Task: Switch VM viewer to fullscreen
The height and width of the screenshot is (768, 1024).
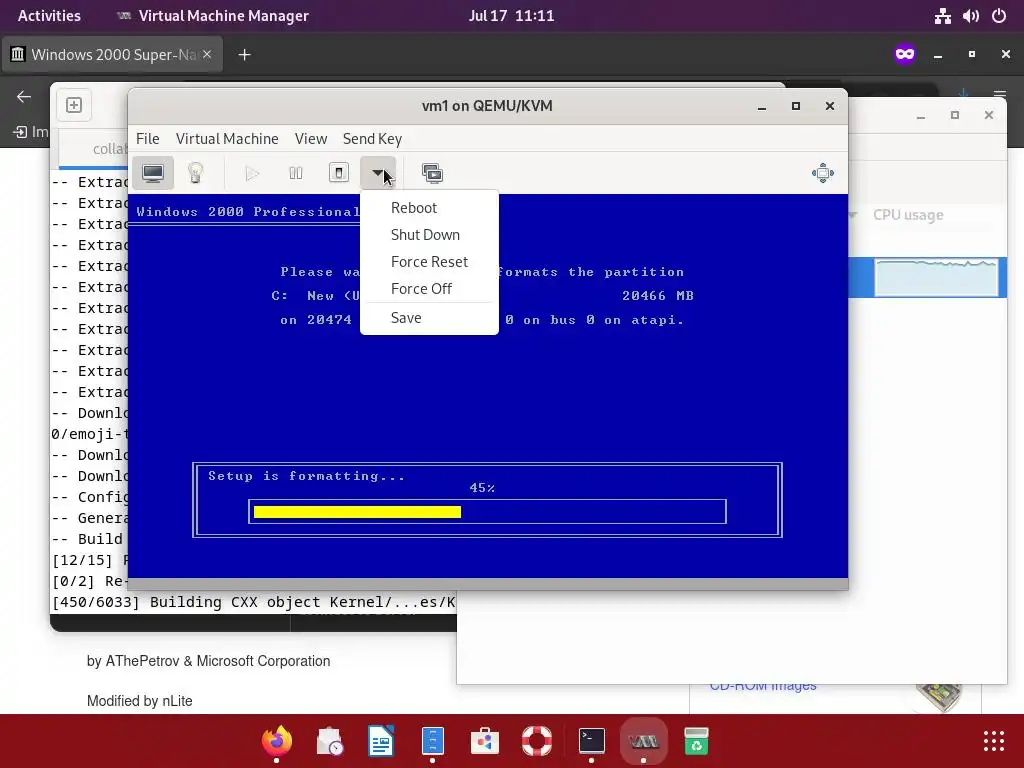Action: (822, 173)
